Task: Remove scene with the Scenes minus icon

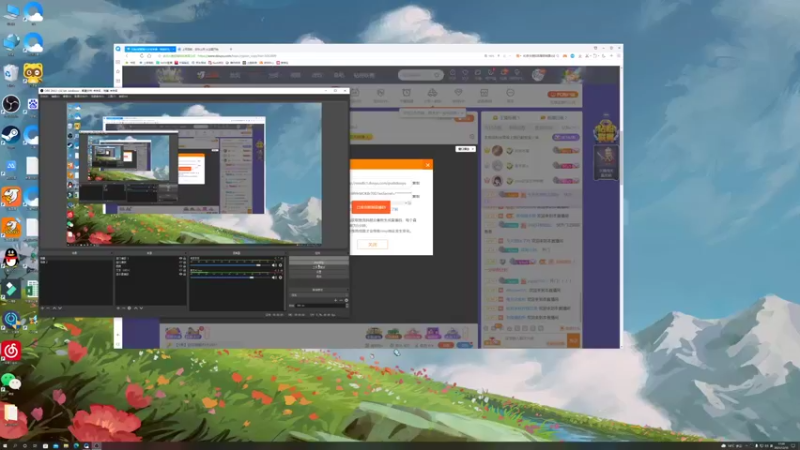Action: coord(48,308)
